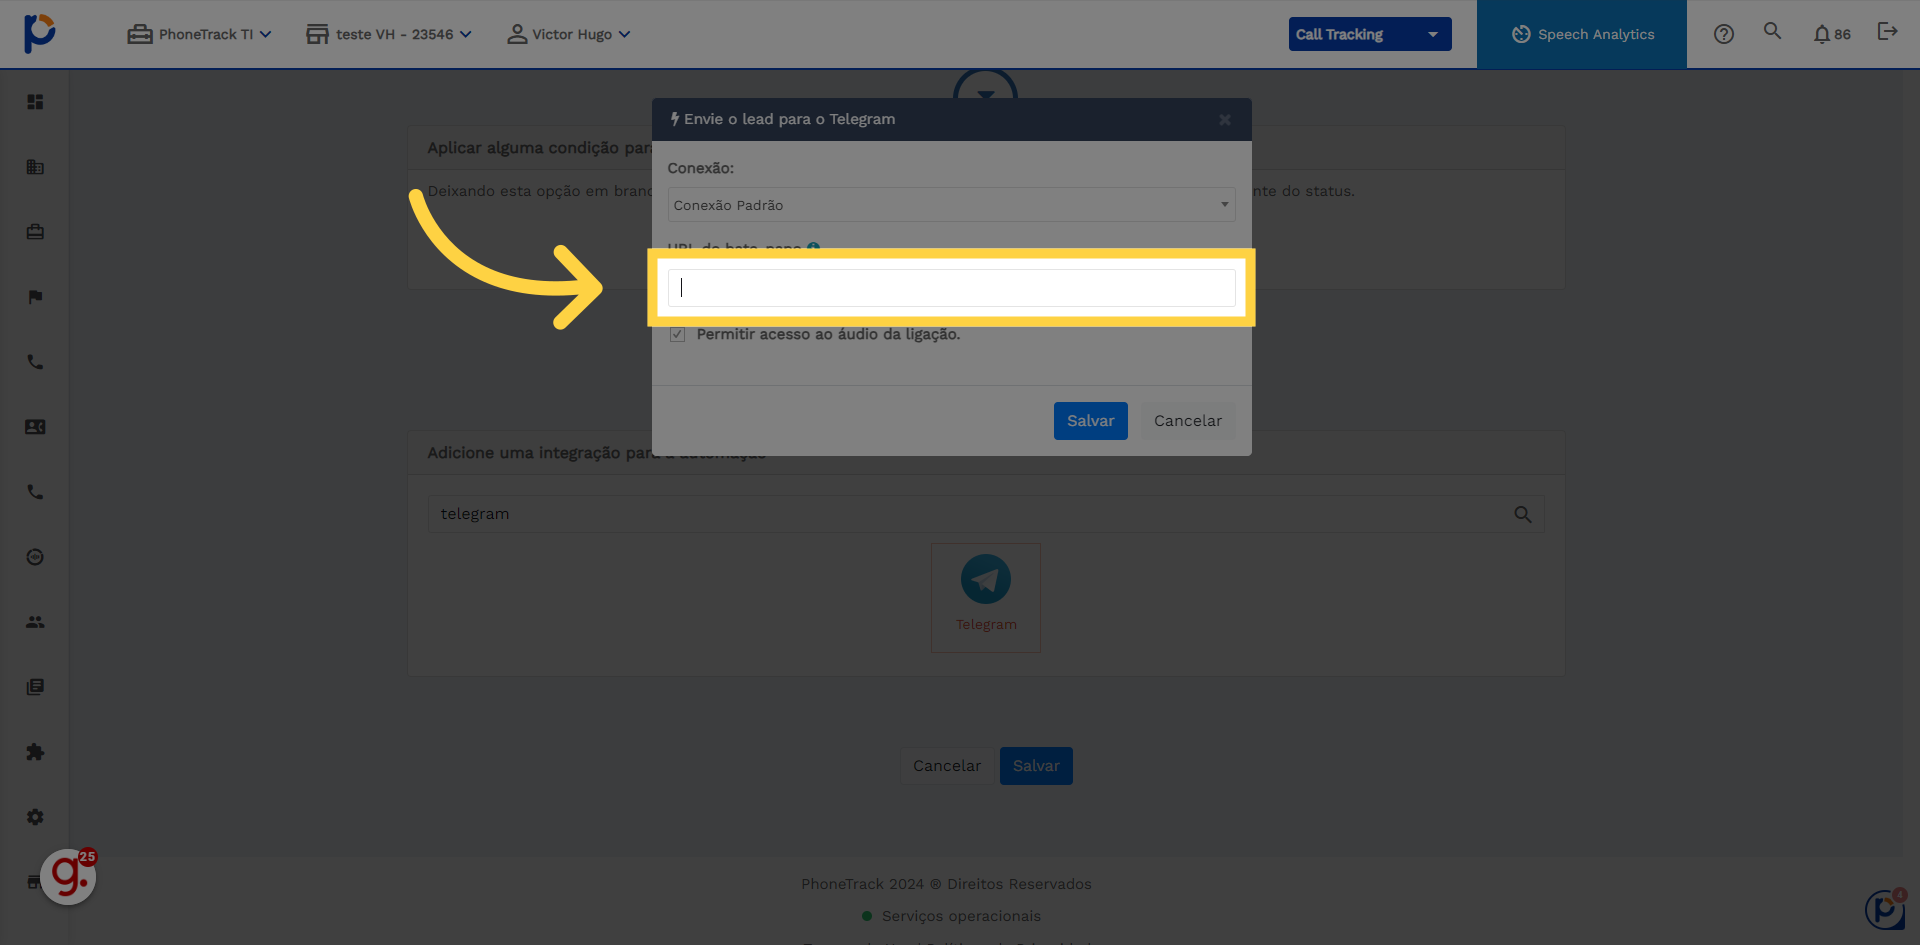Open the Call Tracking product dropdown
This screenshot has height=945, width=1920.
[x=1370, y=34]
